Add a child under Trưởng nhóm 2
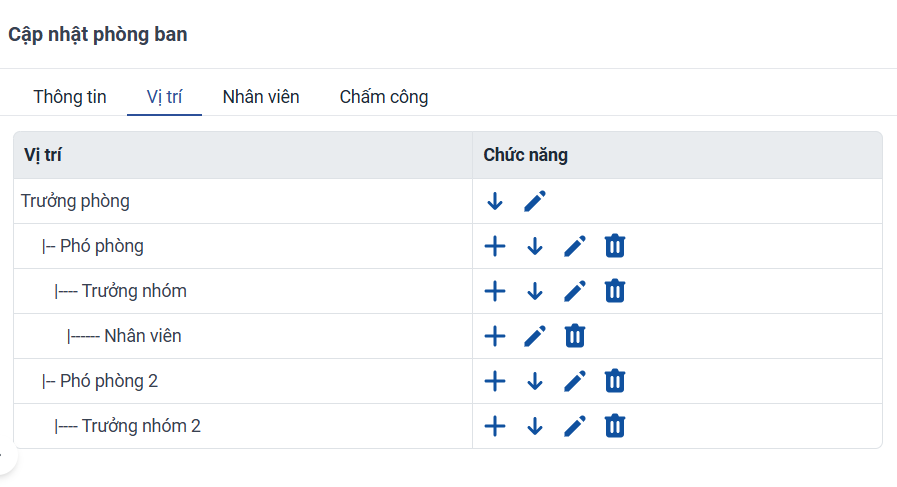 pyautogui.click(x=495, y=426)
